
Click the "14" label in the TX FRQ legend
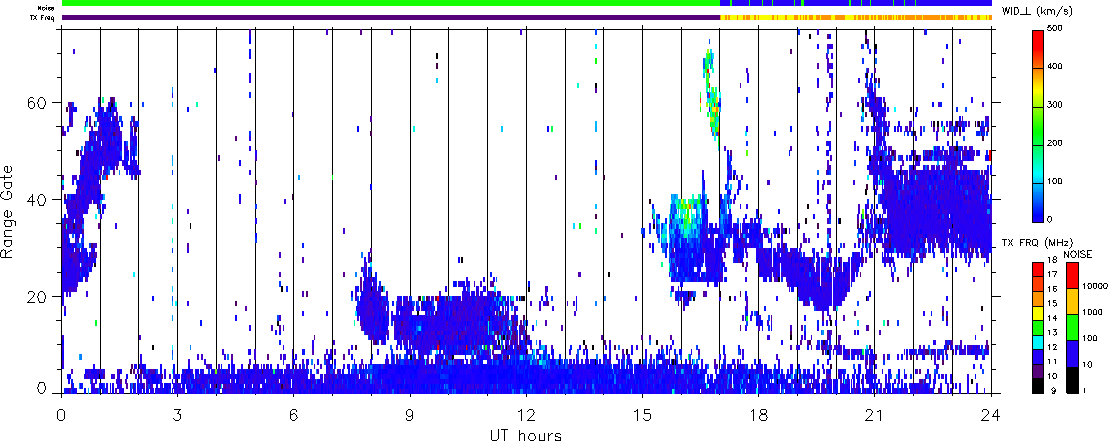point(1053,318)
